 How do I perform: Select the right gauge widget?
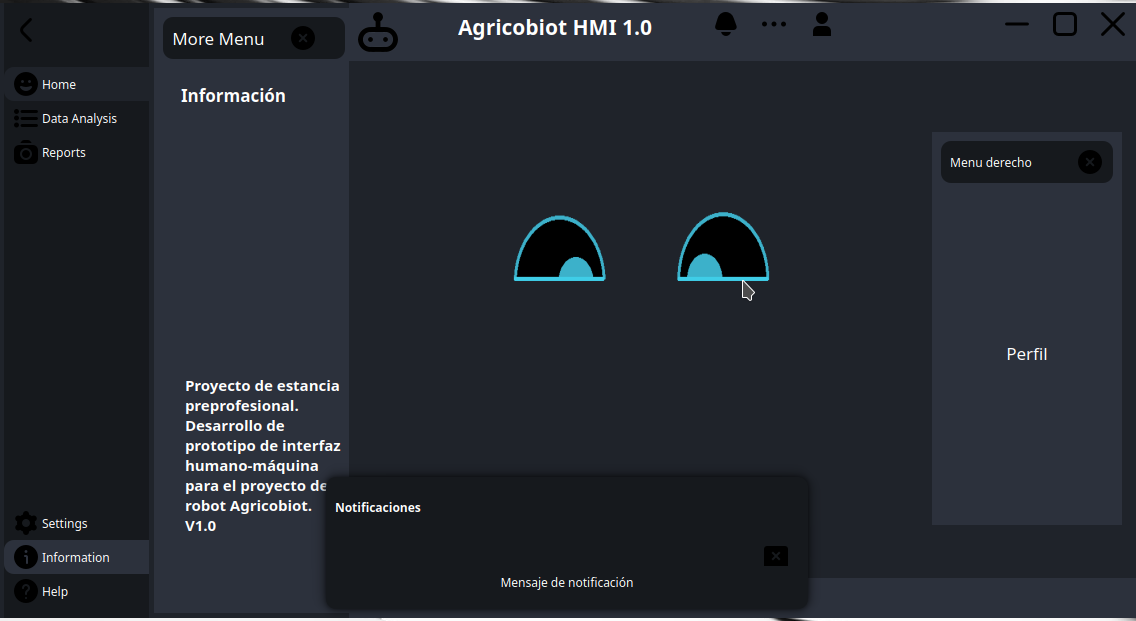723,247
